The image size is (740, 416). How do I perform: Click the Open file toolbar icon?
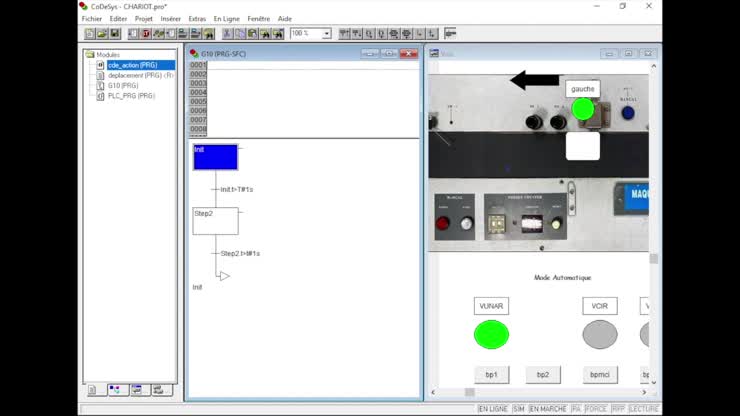coord(102,33)
